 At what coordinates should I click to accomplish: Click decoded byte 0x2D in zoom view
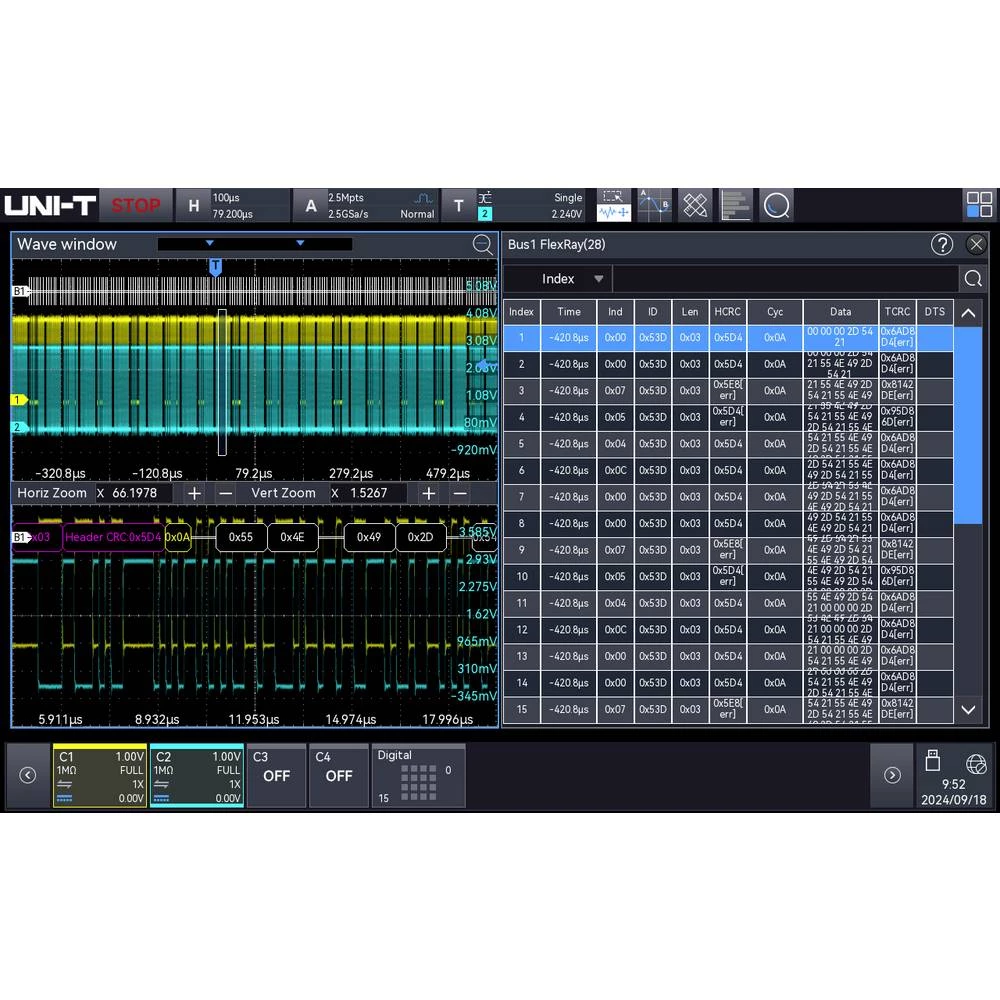(420, 537)
